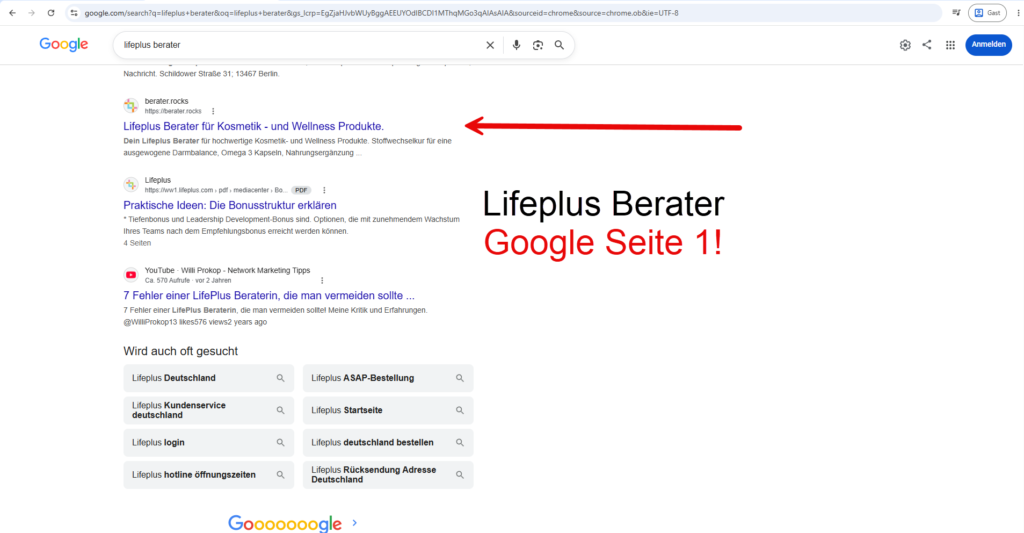
Task: Open the Gast guest profile button
Action: pyautogui.click(x=987, y=13)
